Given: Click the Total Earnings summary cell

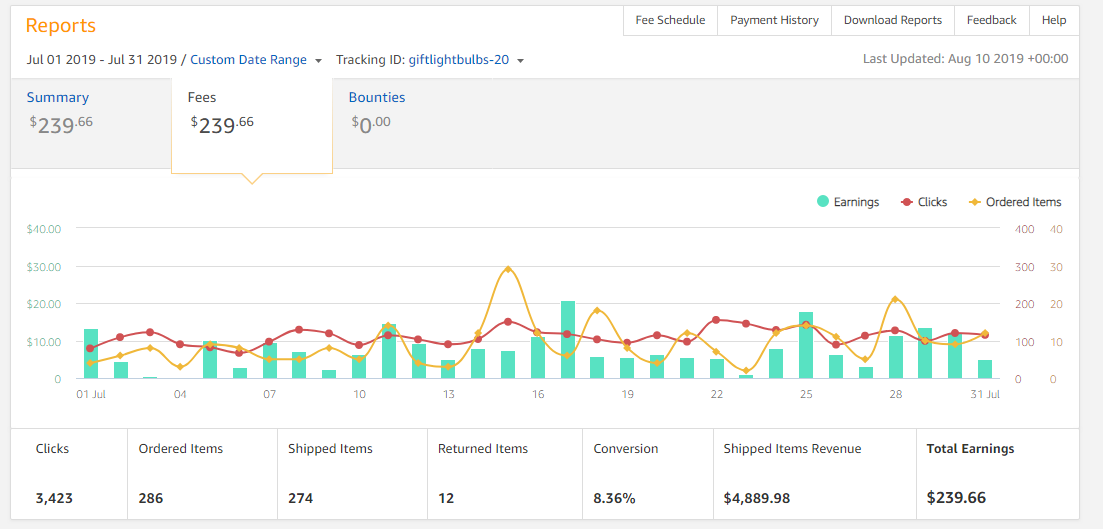Looking at the screenshot, I should point(997,473).
